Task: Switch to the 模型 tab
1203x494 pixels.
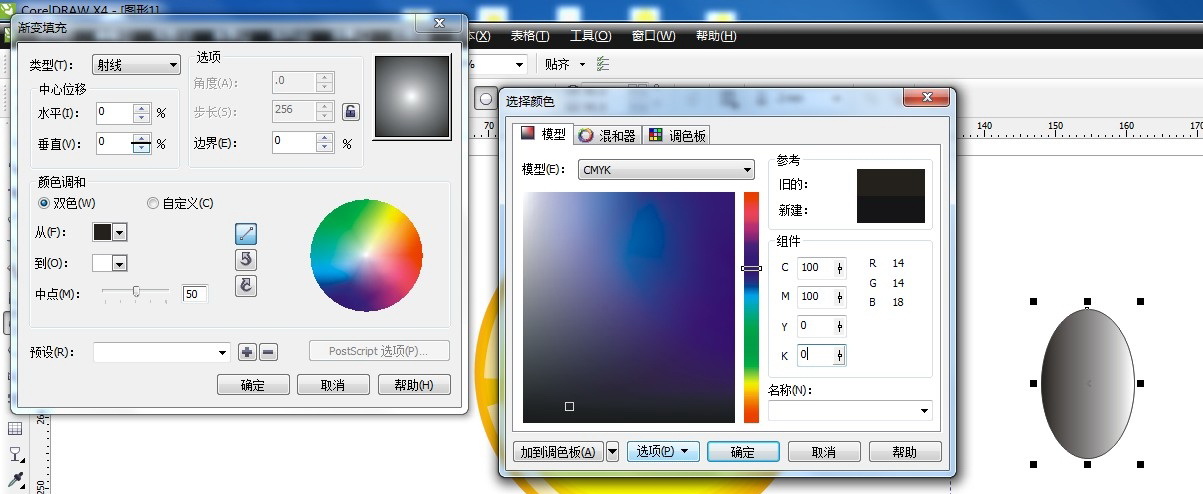Action: [542, 134]
